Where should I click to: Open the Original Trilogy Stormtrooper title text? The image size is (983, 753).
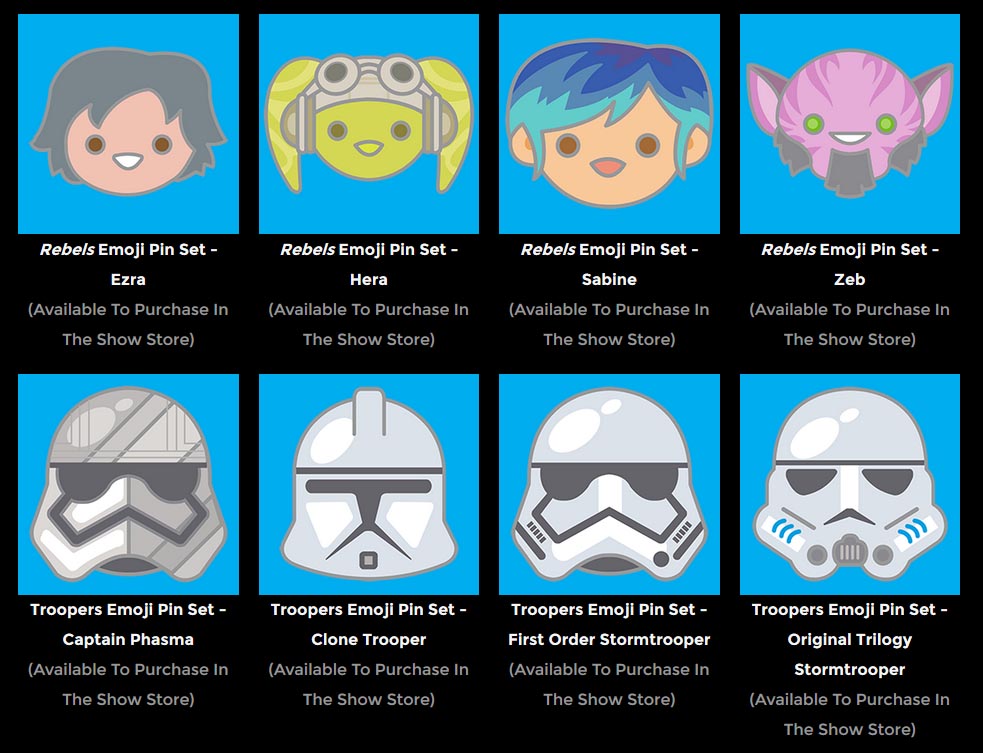click(849, 640)
